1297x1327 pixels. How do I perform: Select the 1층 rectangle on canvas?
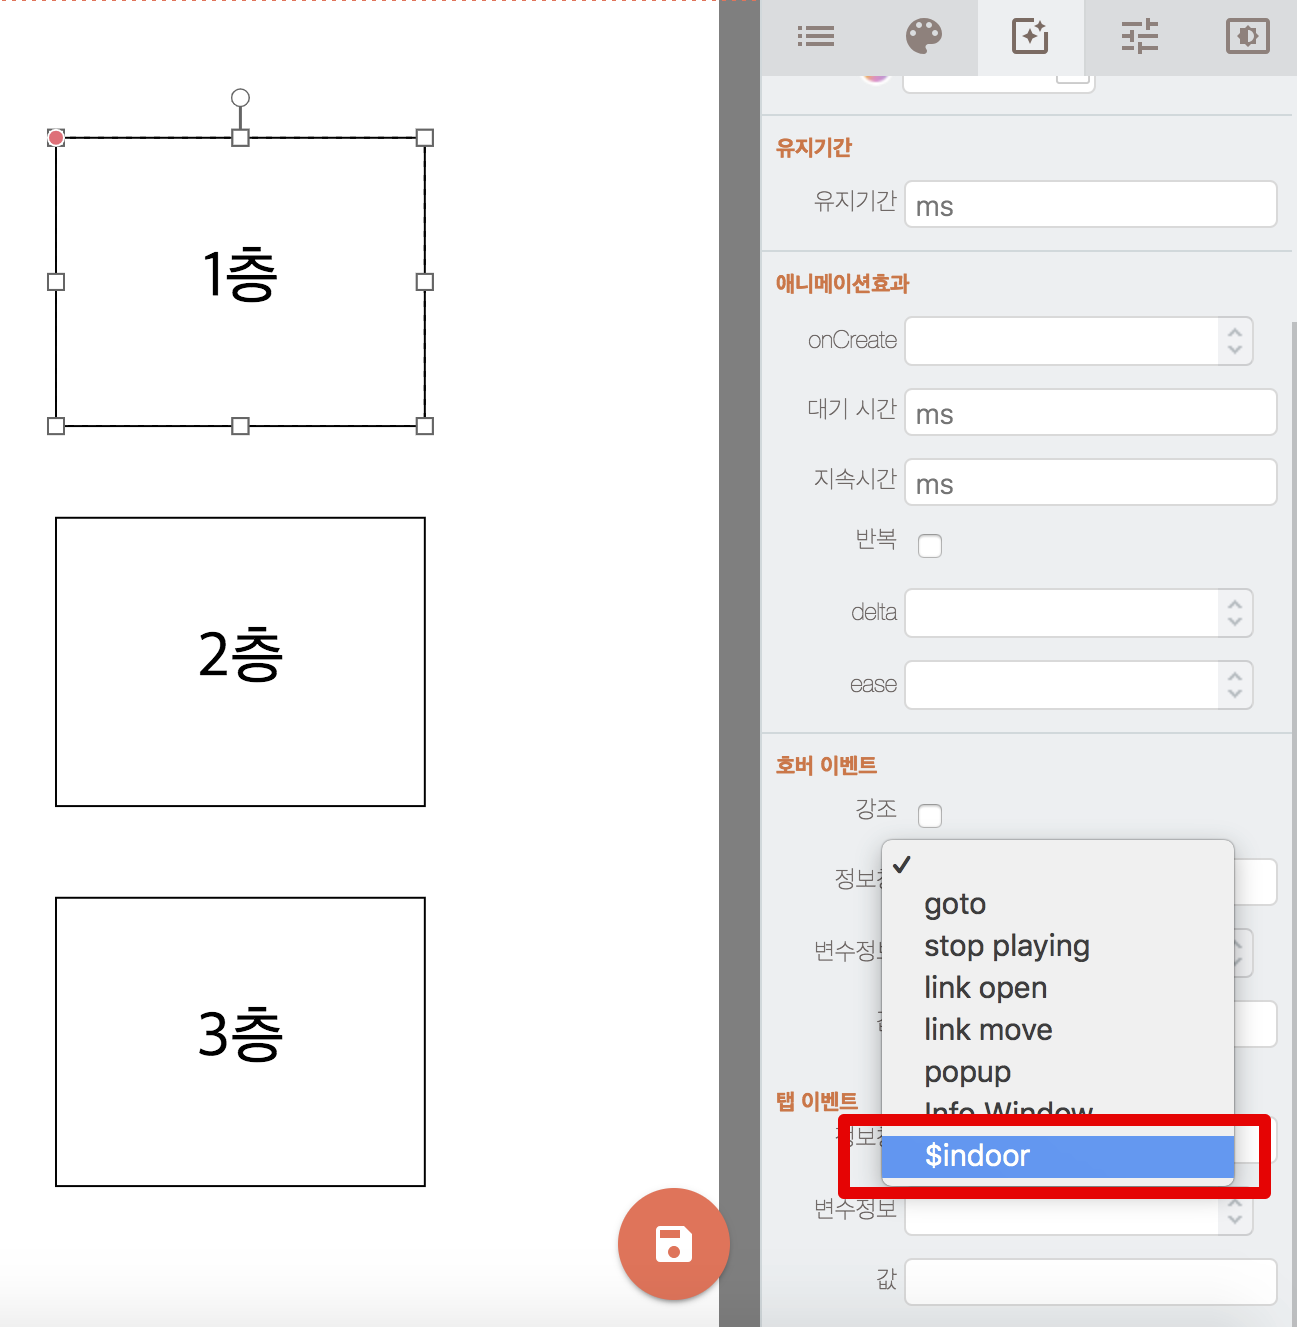tap(240, 282)
